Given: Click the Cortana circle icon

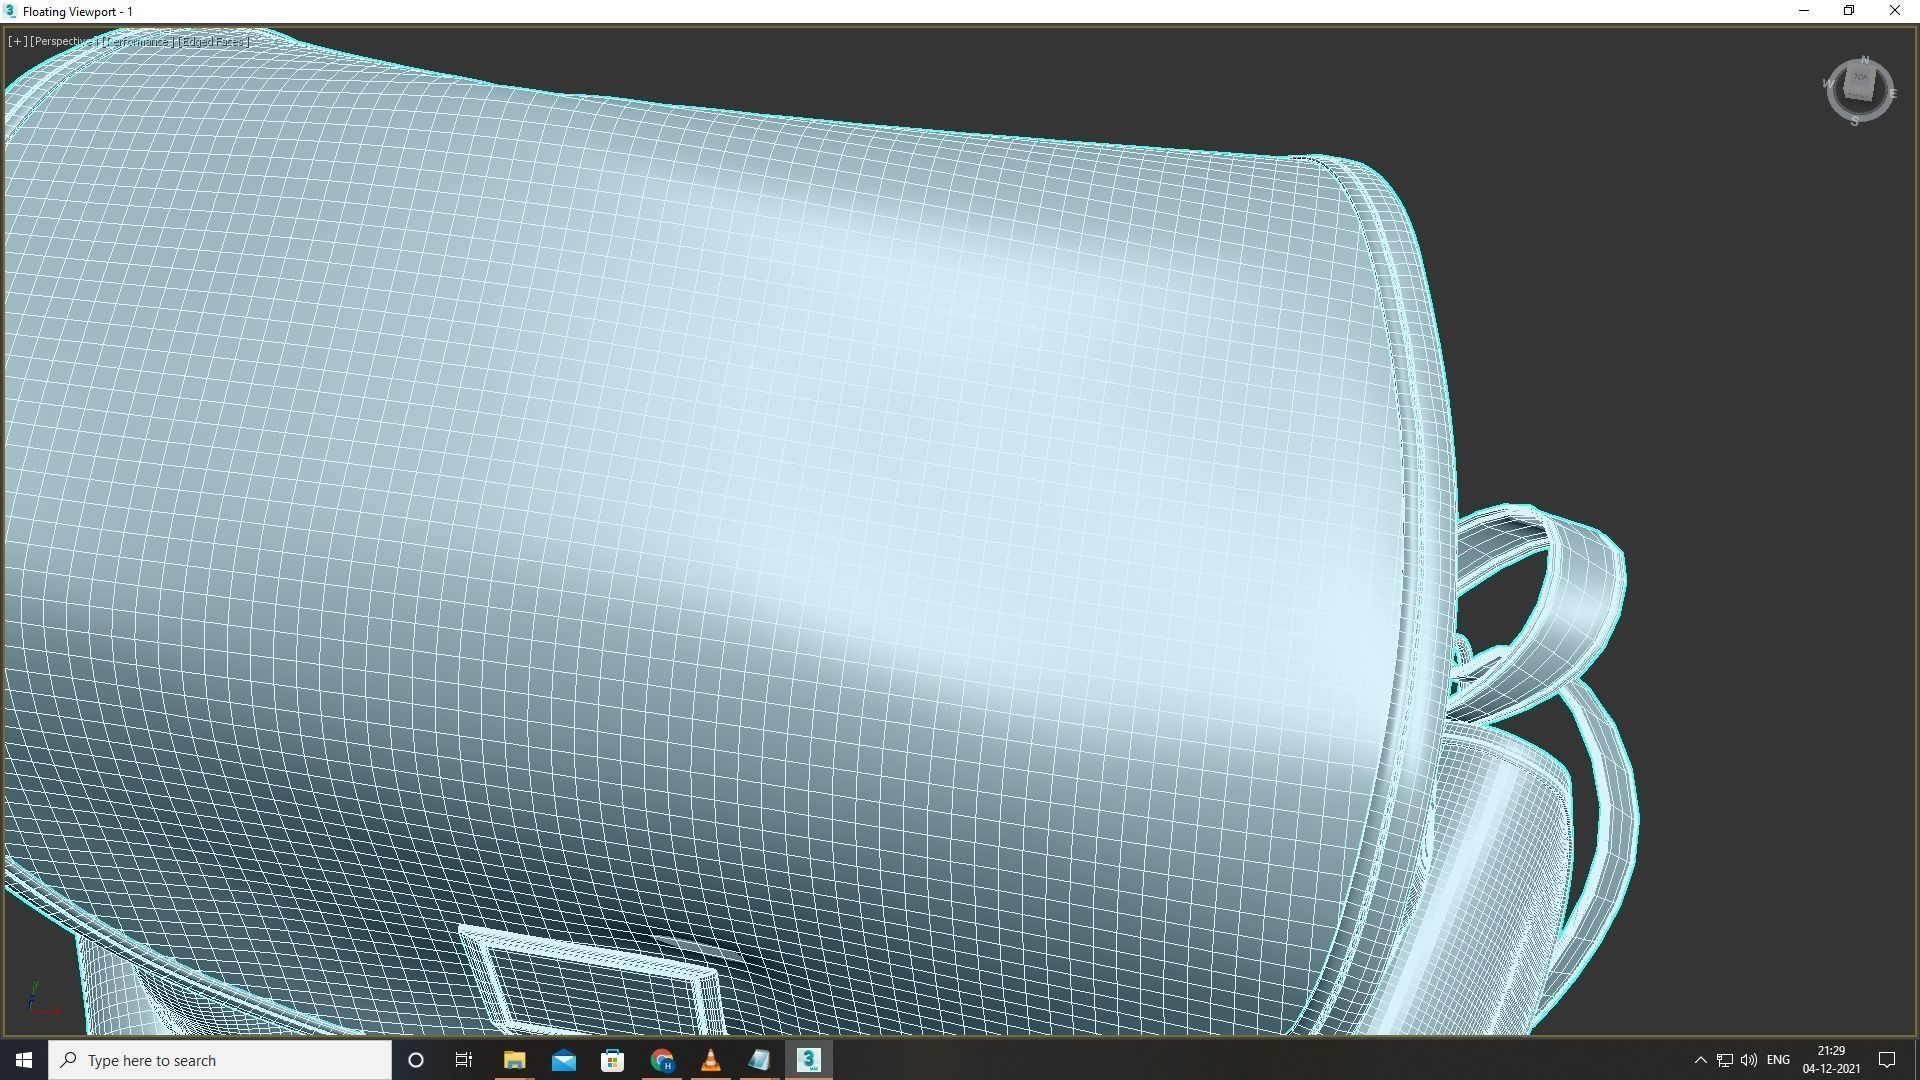Looking at the screenshot, I should click(416, 1060).
